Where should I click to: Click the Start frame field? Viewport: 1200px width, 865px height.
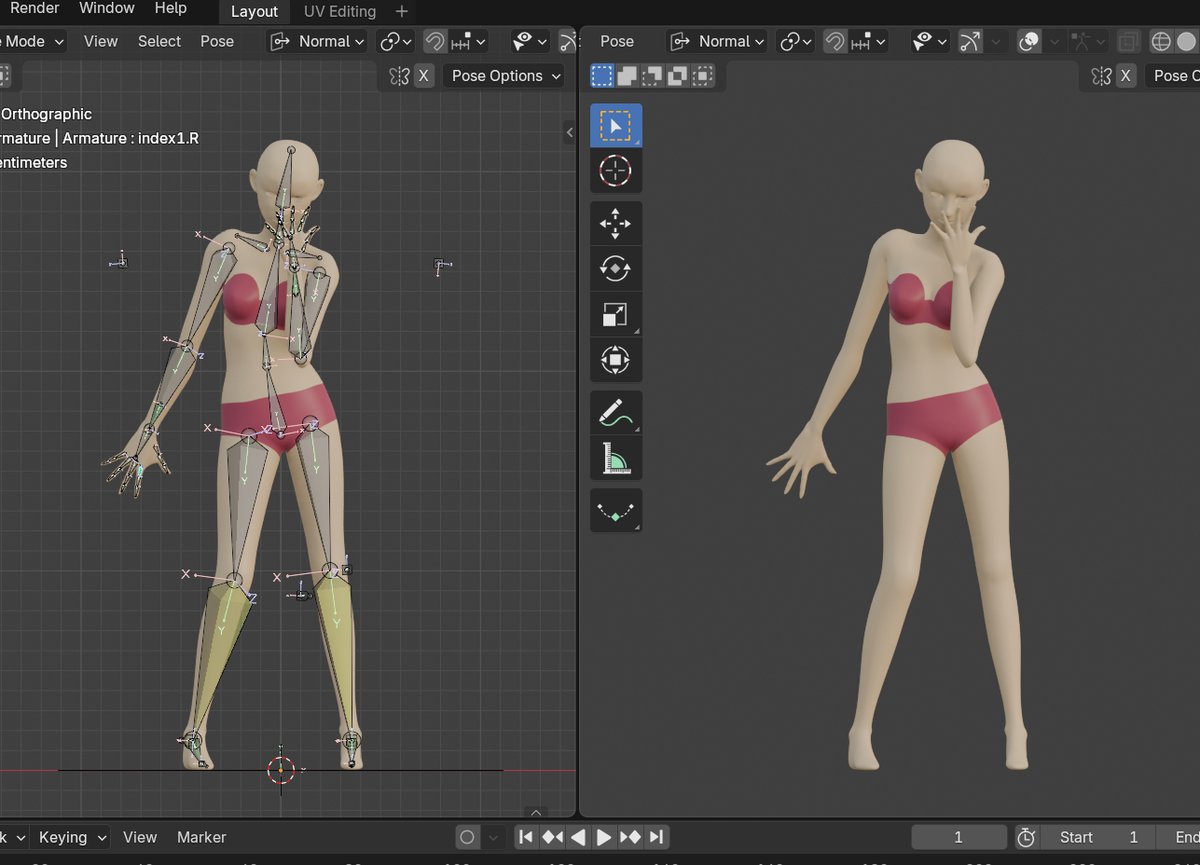click(1096, 837)
